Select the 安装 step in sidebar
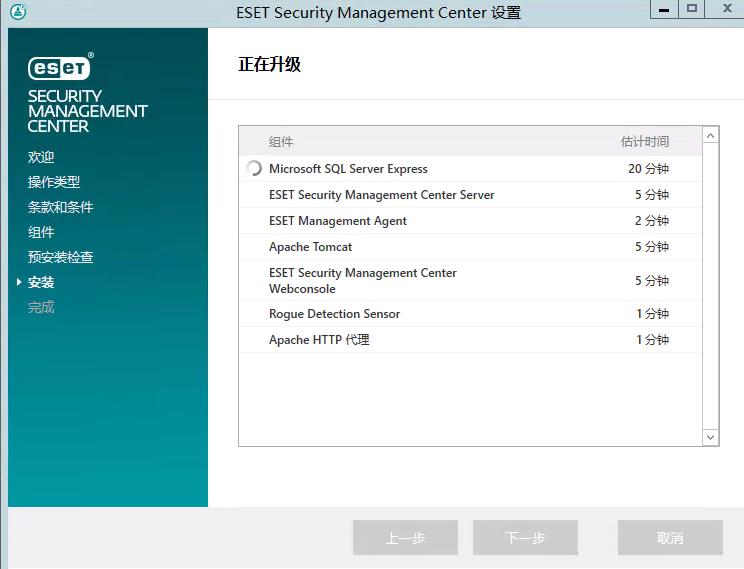This screenshot has height=569, width=744. [41, 282]
